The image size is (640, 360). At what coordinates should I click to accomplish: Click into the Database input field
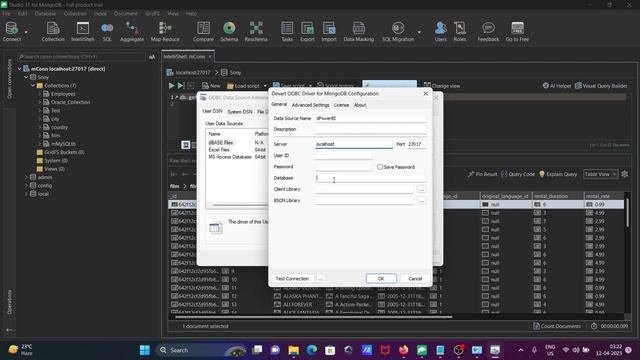pyautogui.click(x=371, y=178)
